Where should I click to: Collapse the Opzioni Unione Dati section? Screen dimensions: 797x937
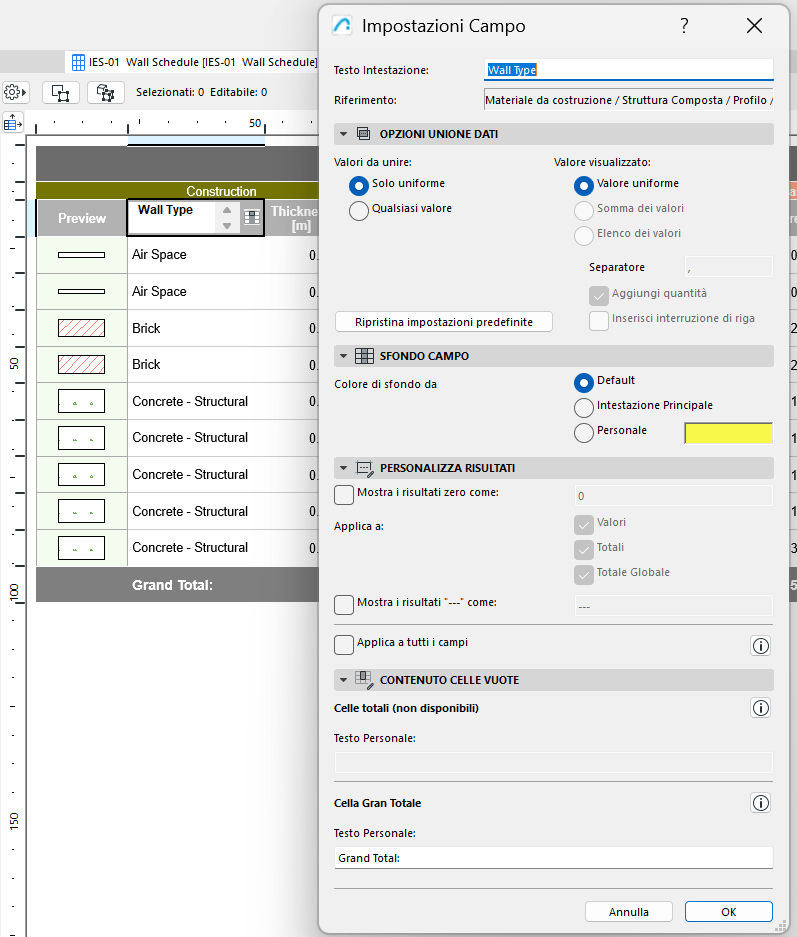point(344,134)
